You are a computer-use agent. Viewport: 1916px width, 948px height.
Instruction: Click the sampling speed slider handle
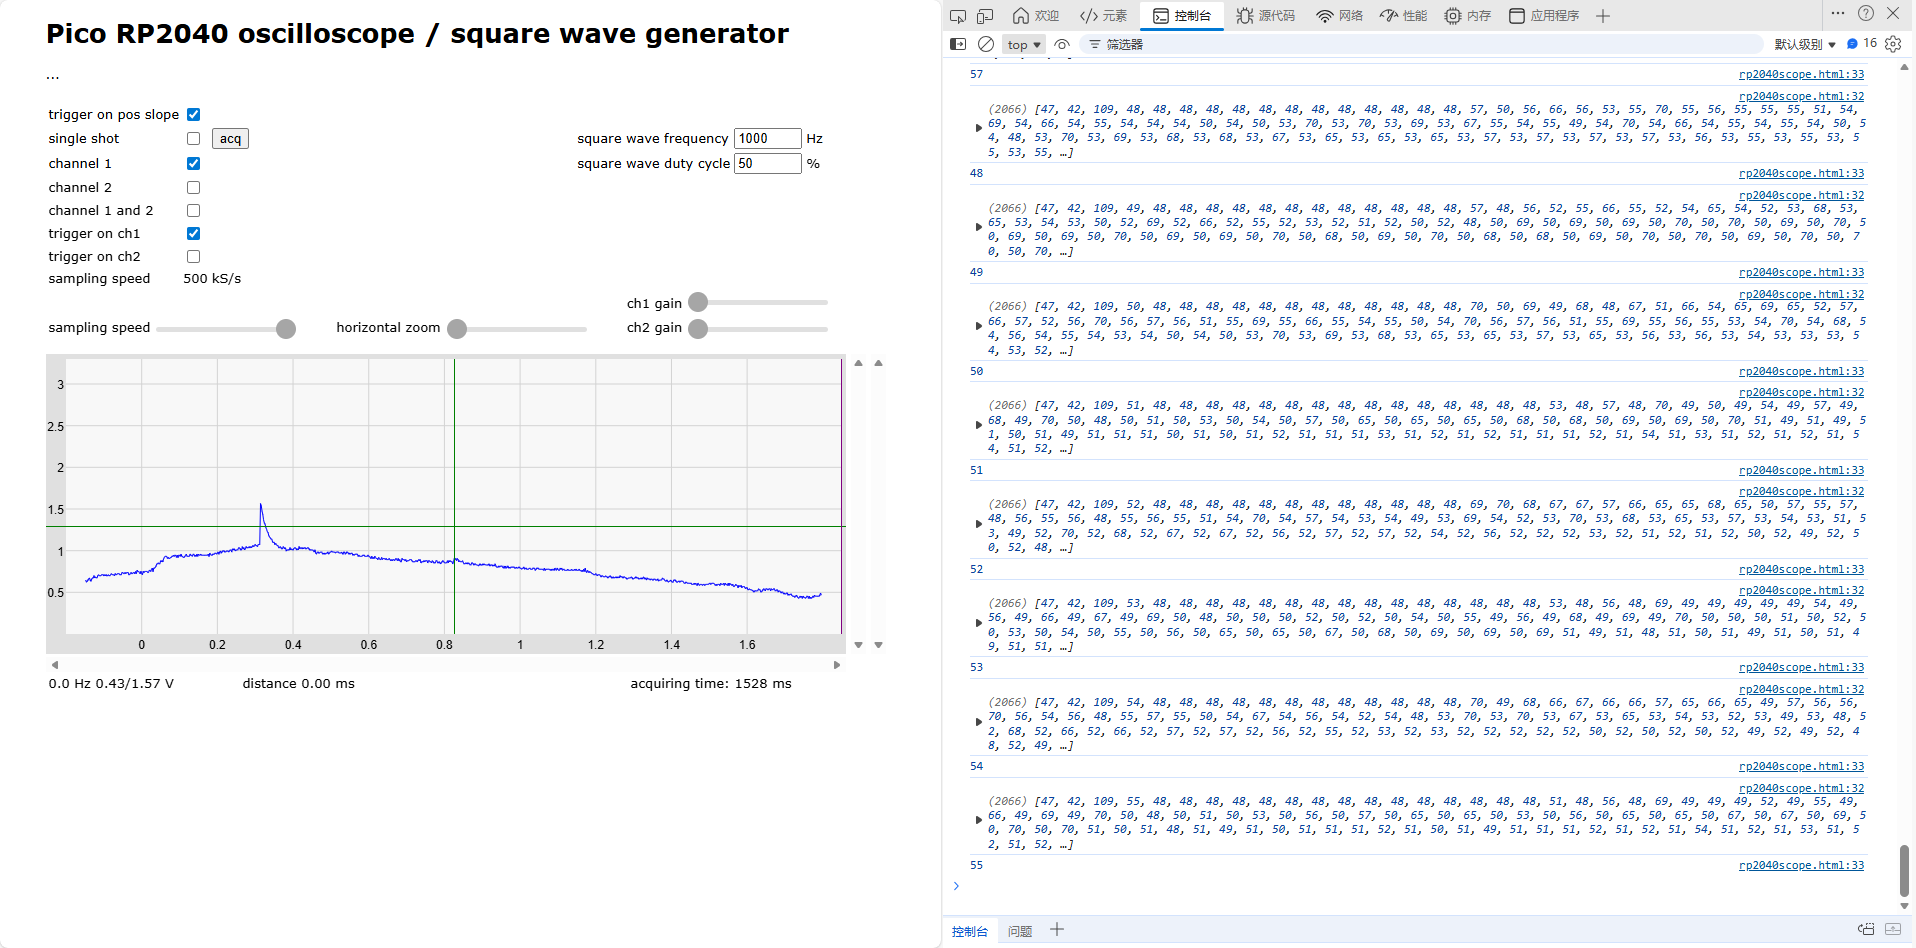[x=286, y=329]
